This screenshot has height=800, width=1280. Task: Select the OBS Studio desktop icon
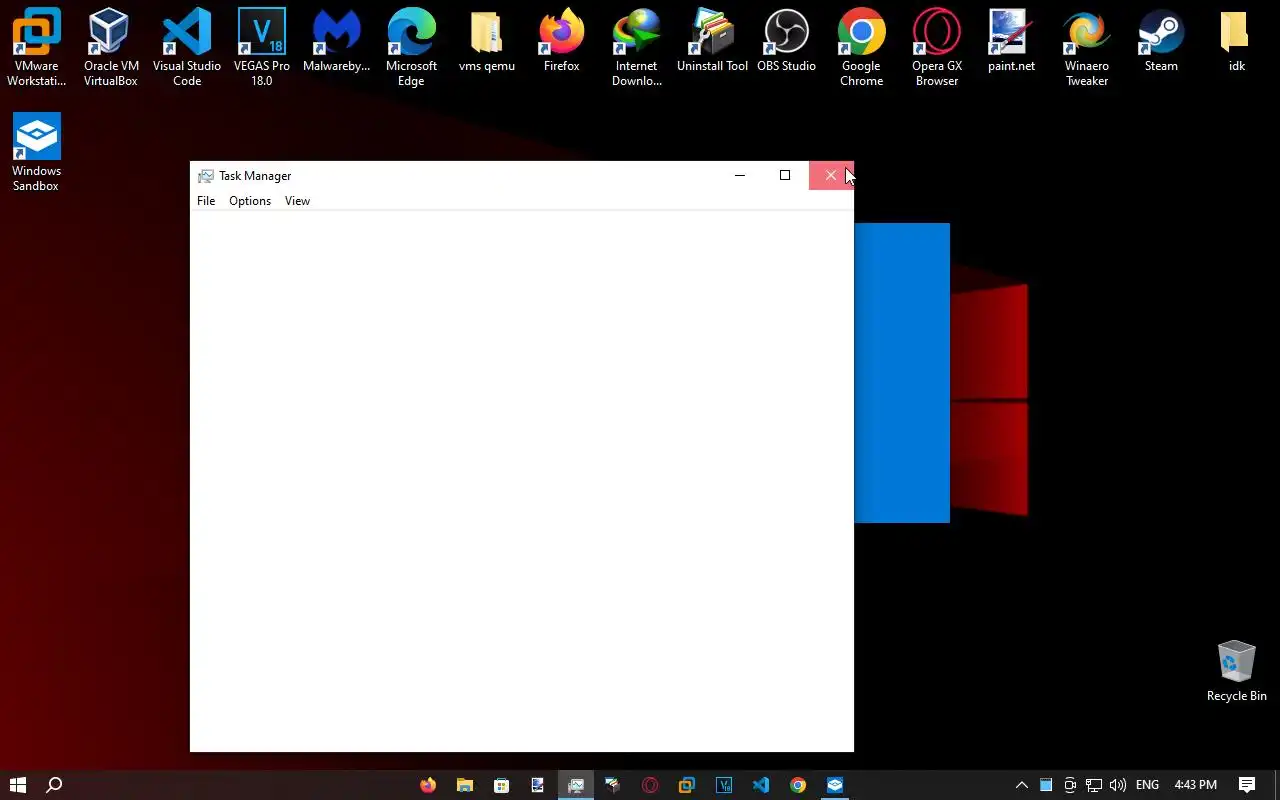pos(786,40)
